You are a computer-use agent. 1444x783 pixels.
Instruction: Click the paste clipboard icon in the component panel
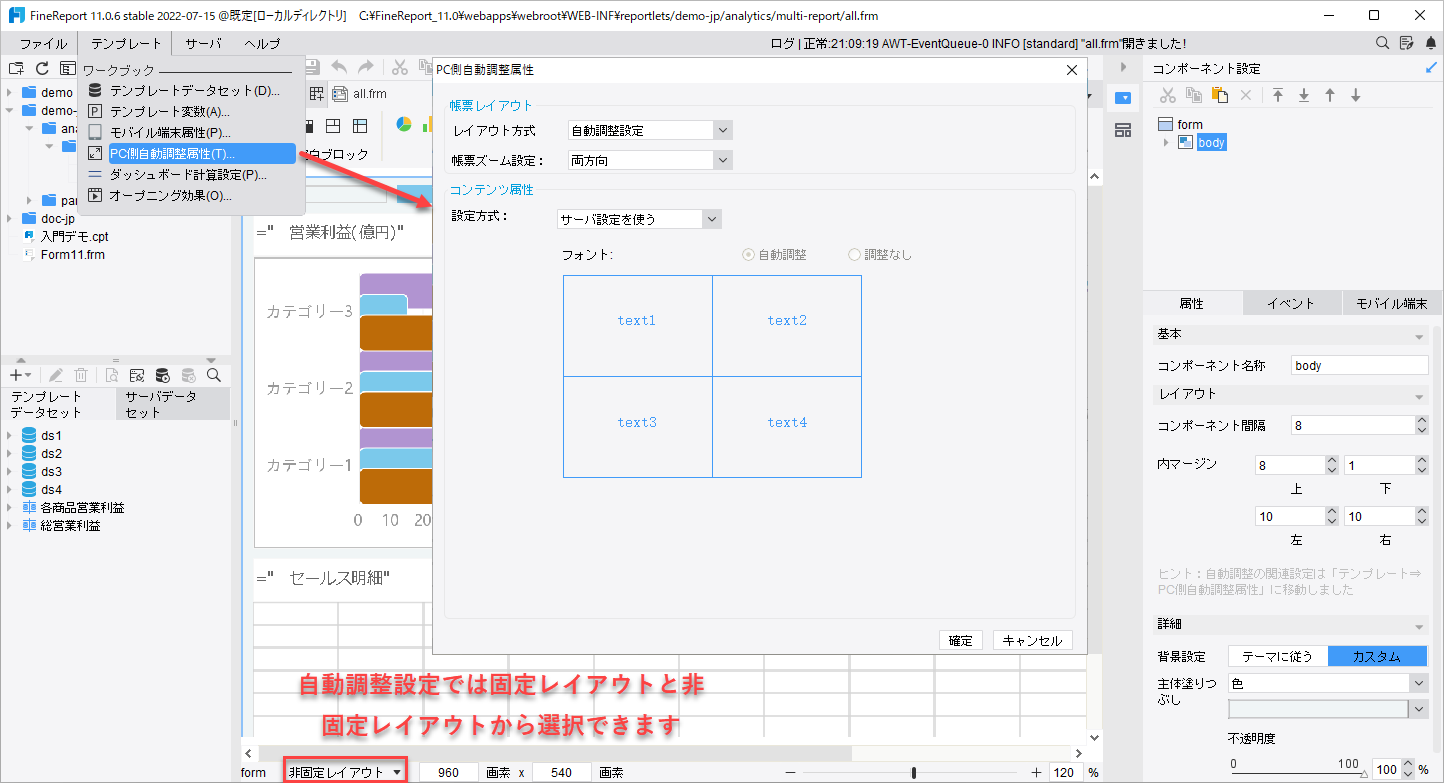pyautogui.click(x=1220, y=95)
